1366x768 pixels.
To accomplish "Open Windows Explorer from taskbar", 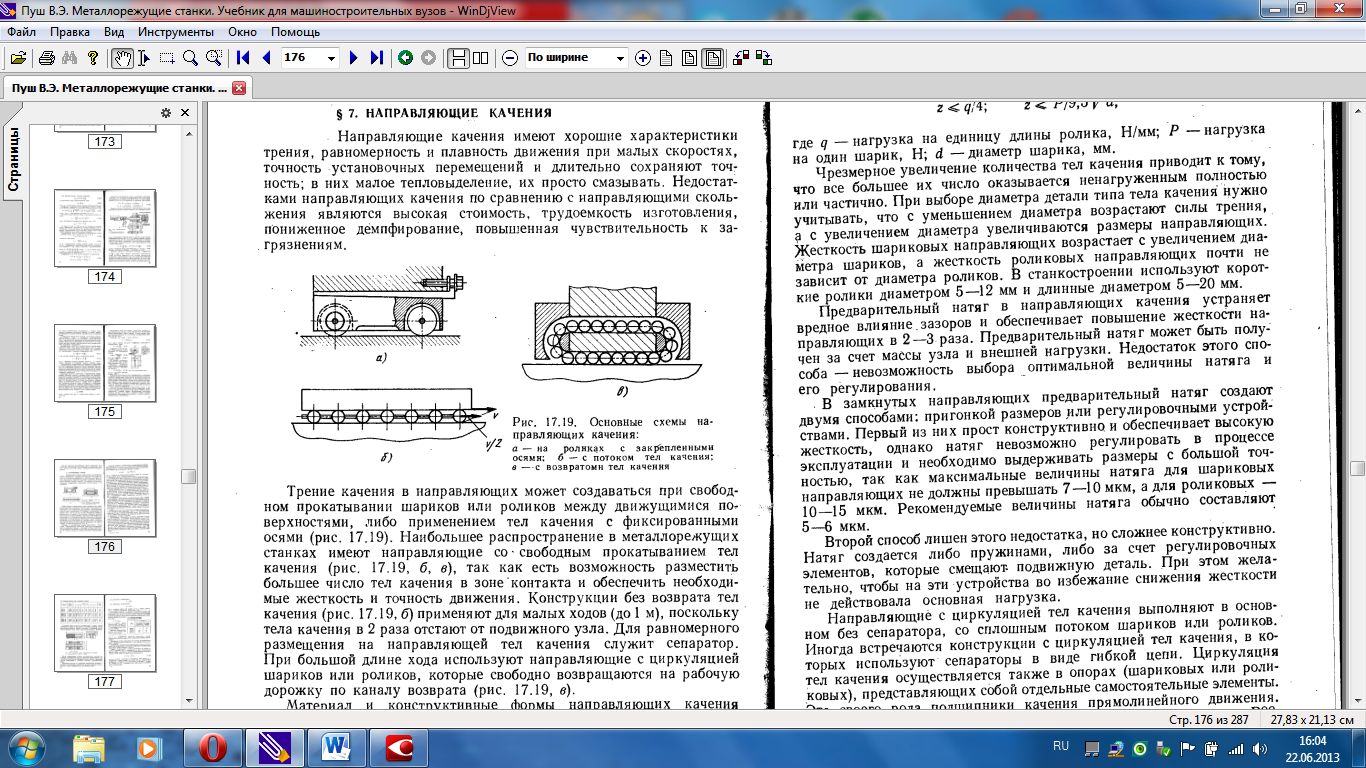I will coord(89,748).
